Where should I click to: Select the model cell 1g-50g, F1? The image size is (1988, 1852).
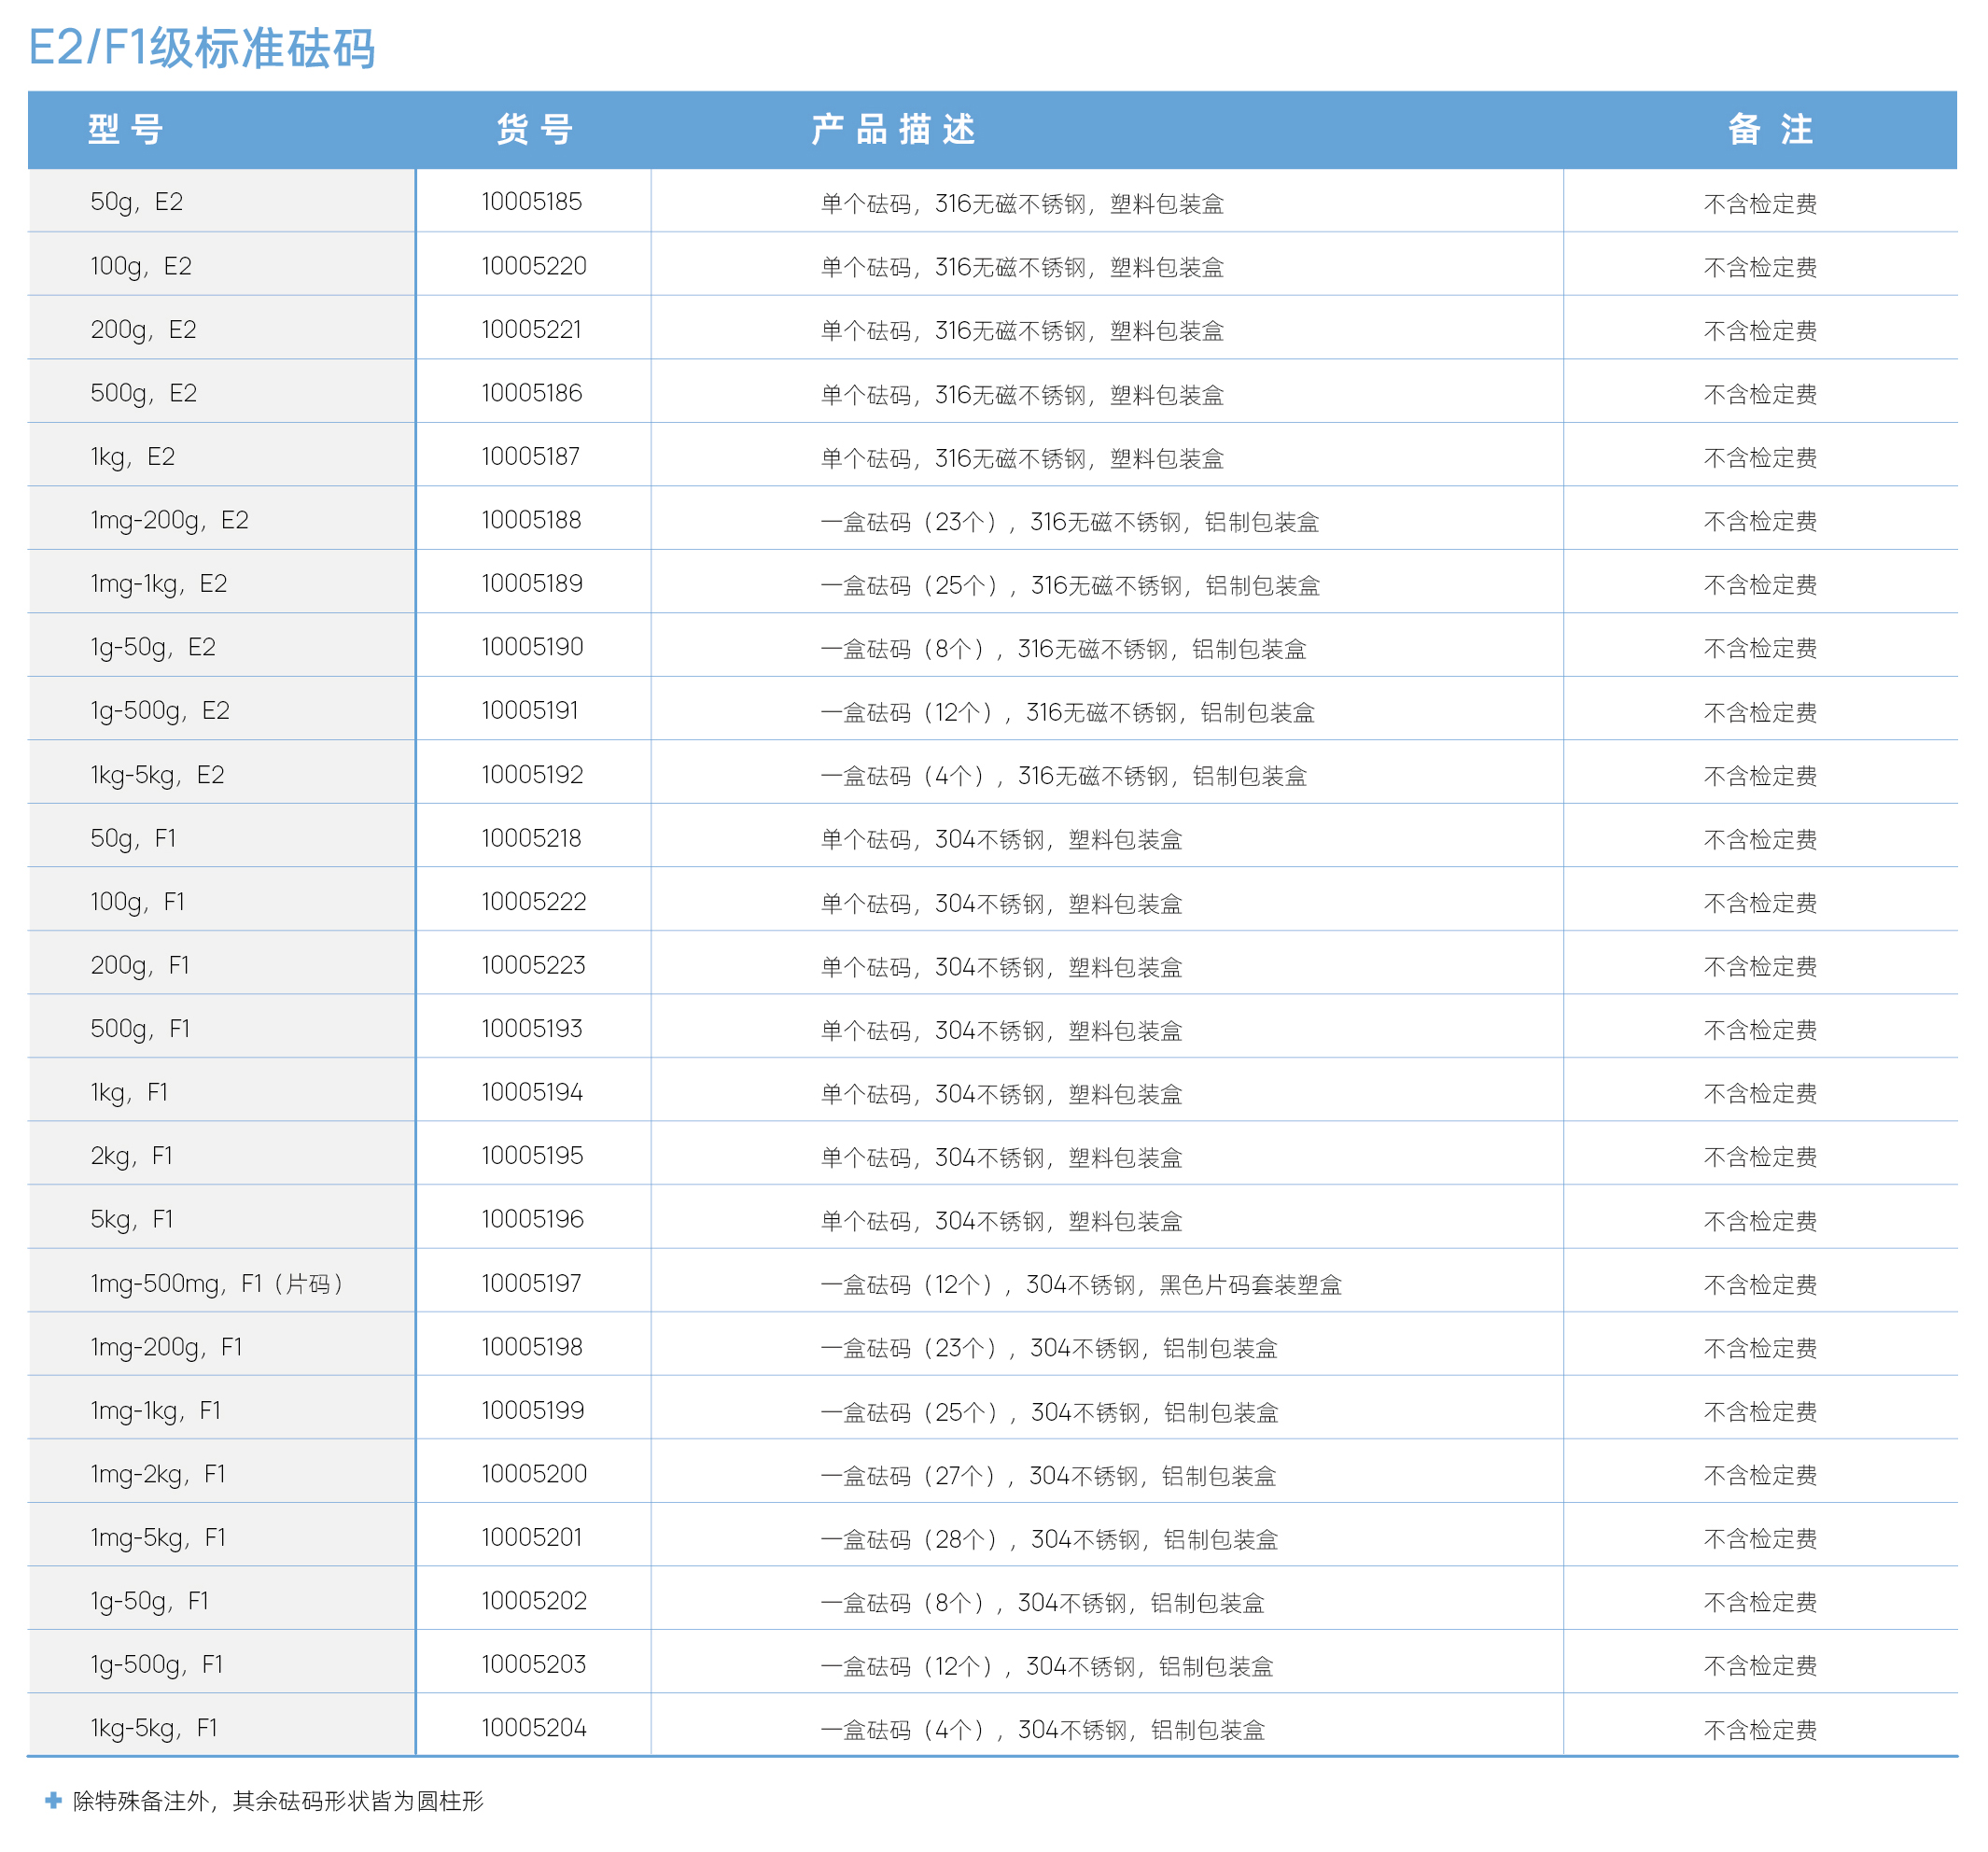[150, 1601]
